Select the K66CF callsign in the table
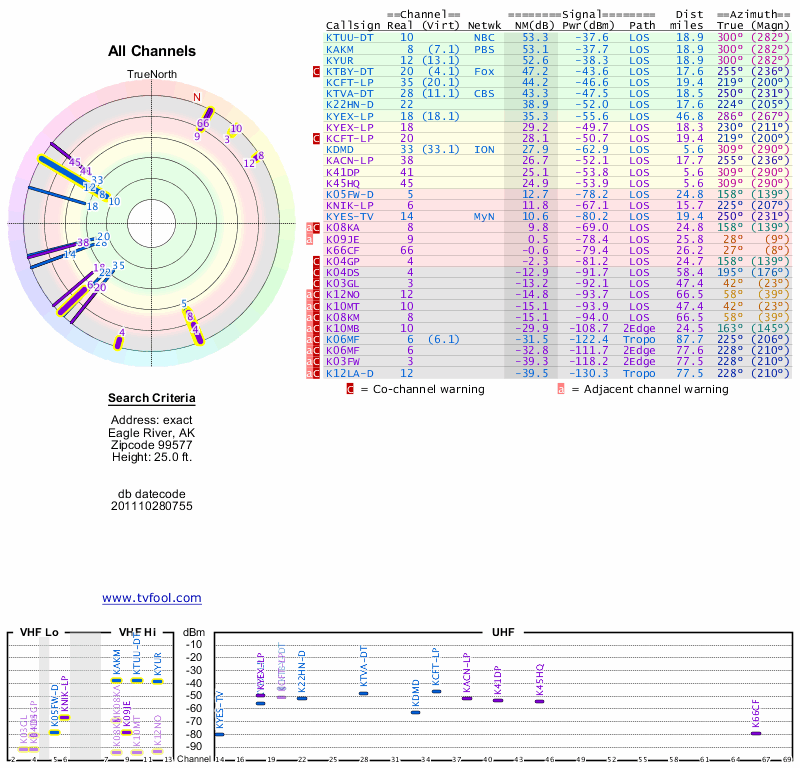This screenshot has width=800, height=768. [343, 250]
